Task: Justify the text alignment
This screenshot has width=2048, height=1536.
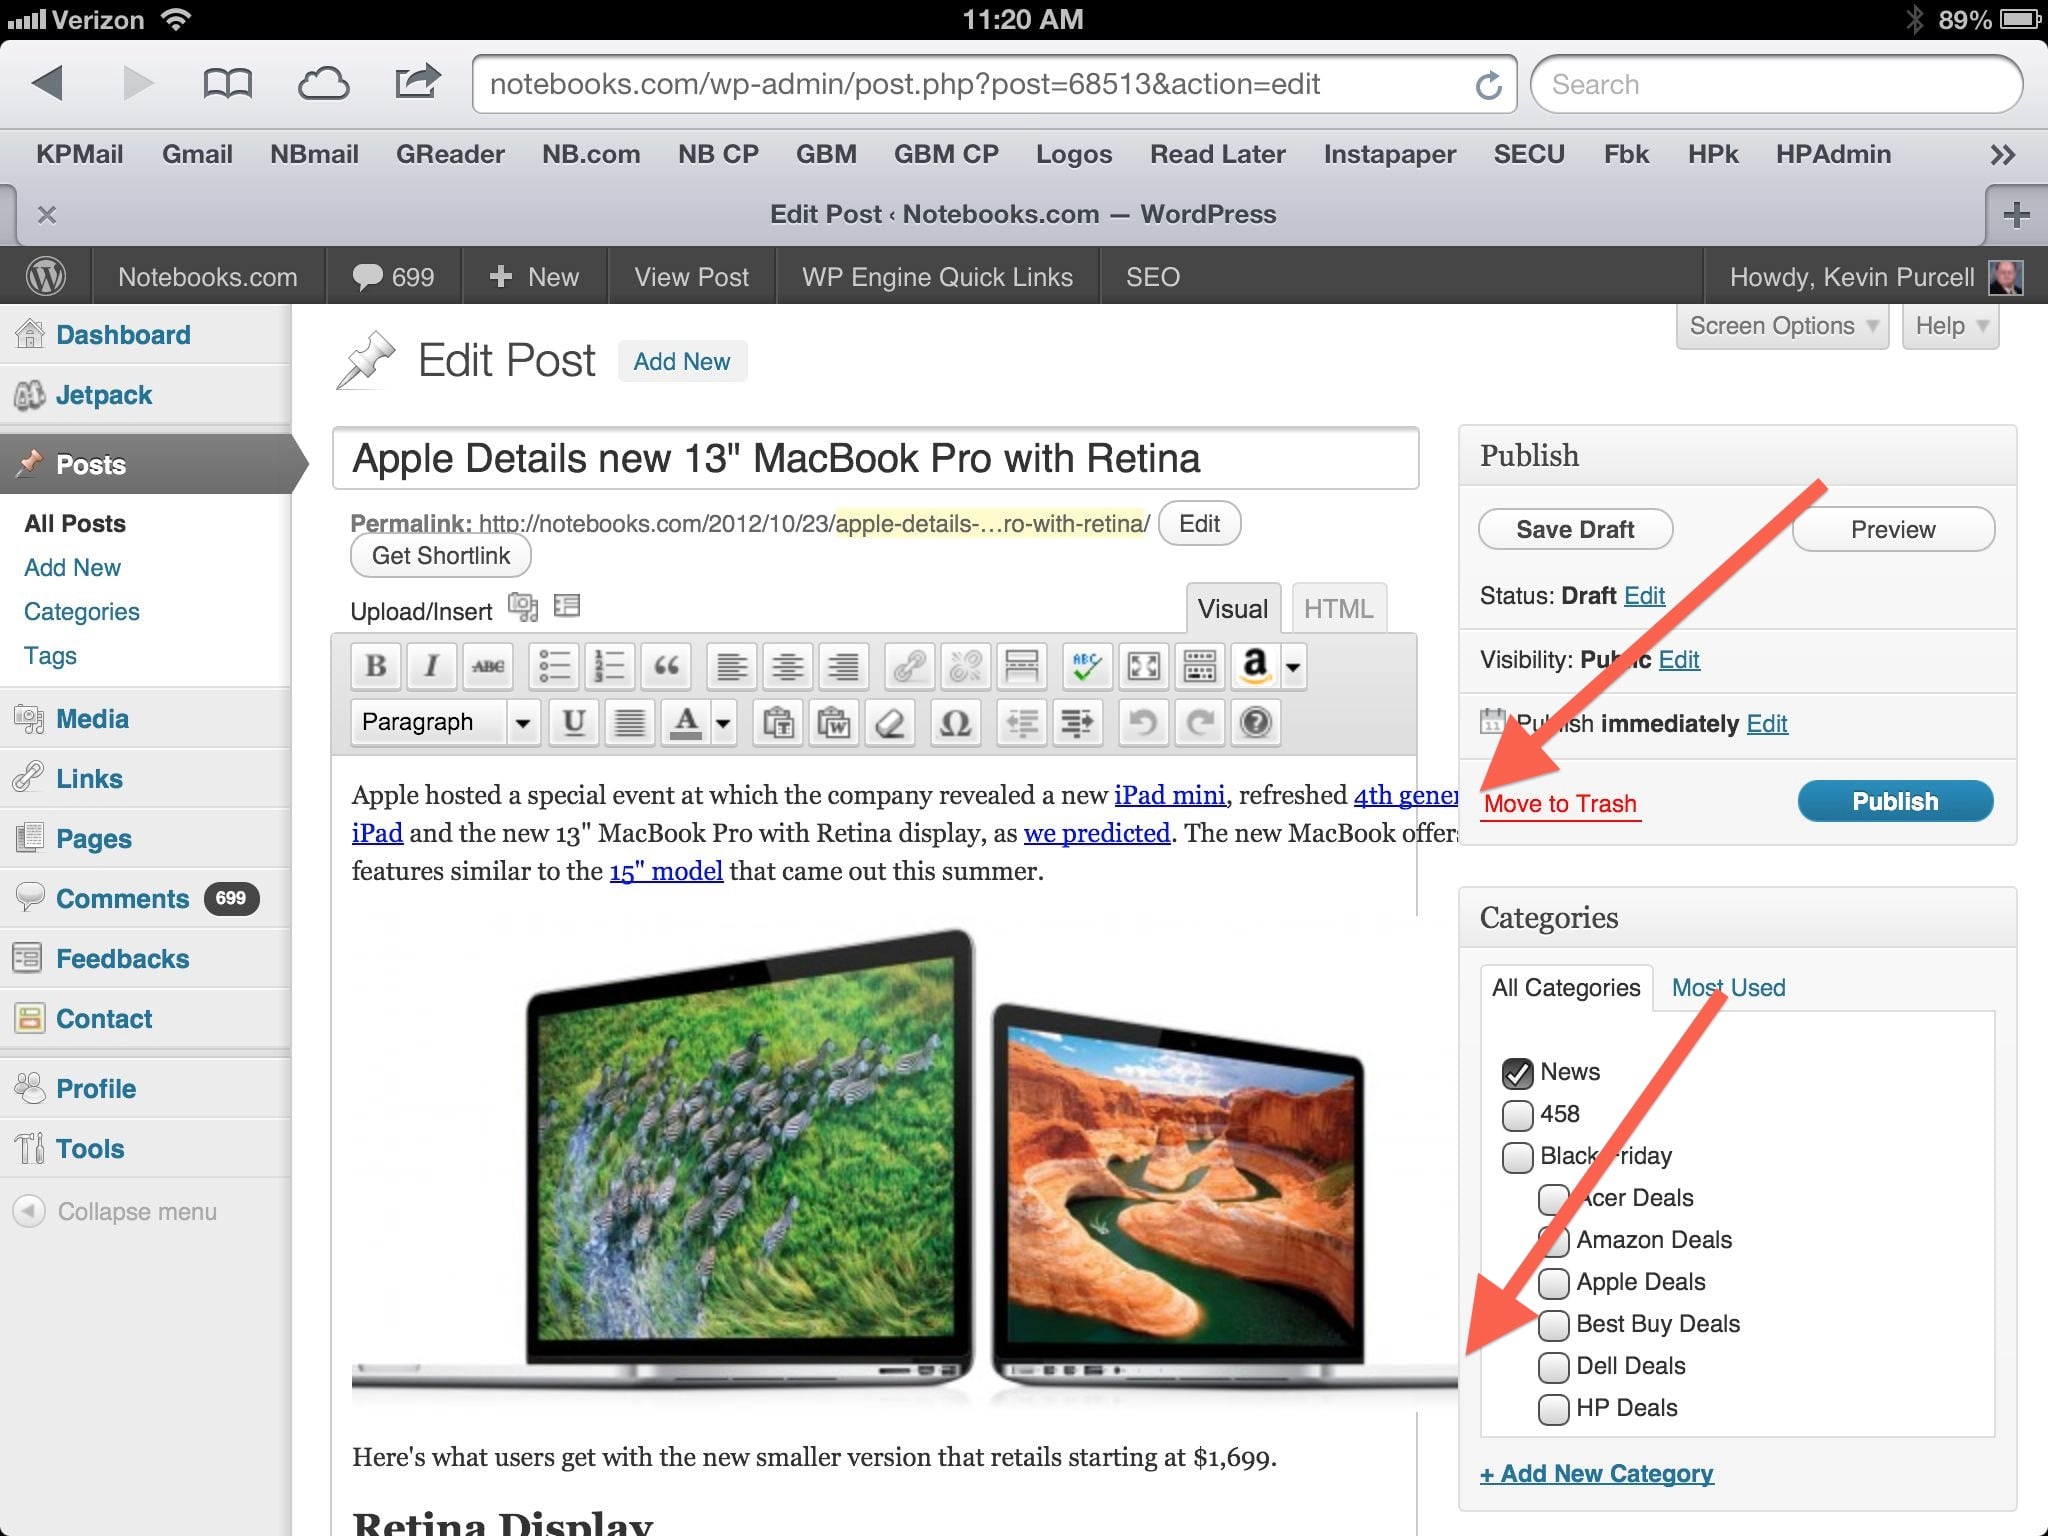Action: pos(630,722)
